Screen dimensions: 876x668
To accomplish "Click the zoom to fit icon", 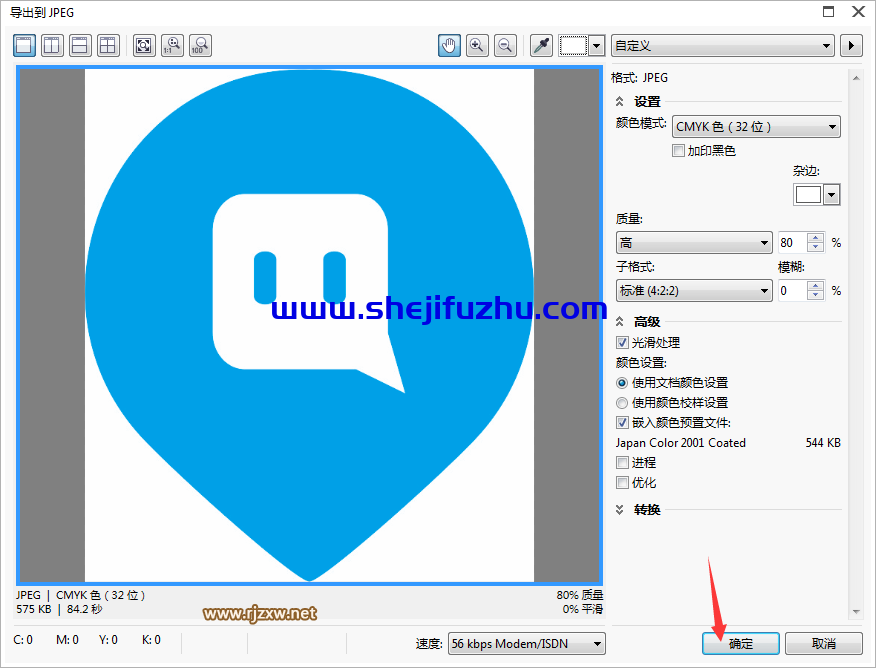I will 144,45.
